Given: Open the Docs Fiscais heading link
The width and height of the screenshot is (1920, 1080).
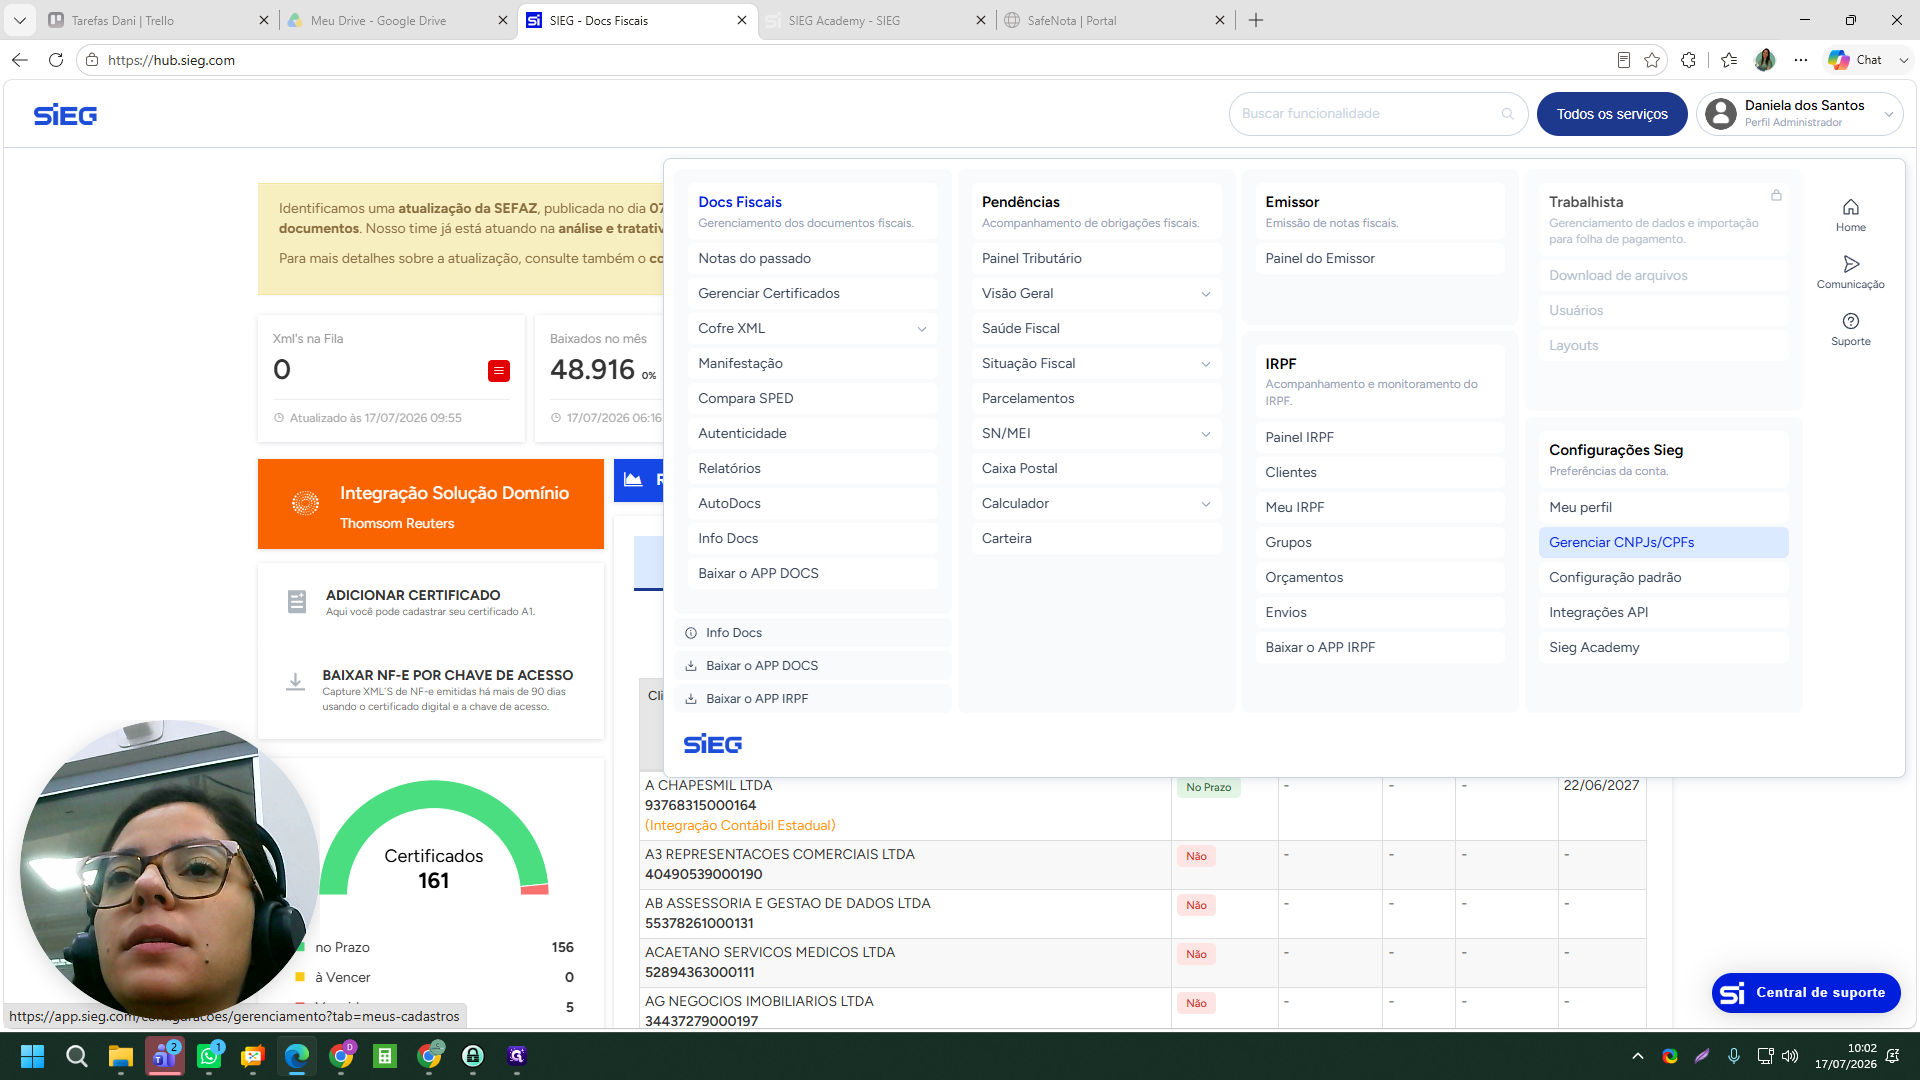Looking at the screenshot, I should 740,202.
